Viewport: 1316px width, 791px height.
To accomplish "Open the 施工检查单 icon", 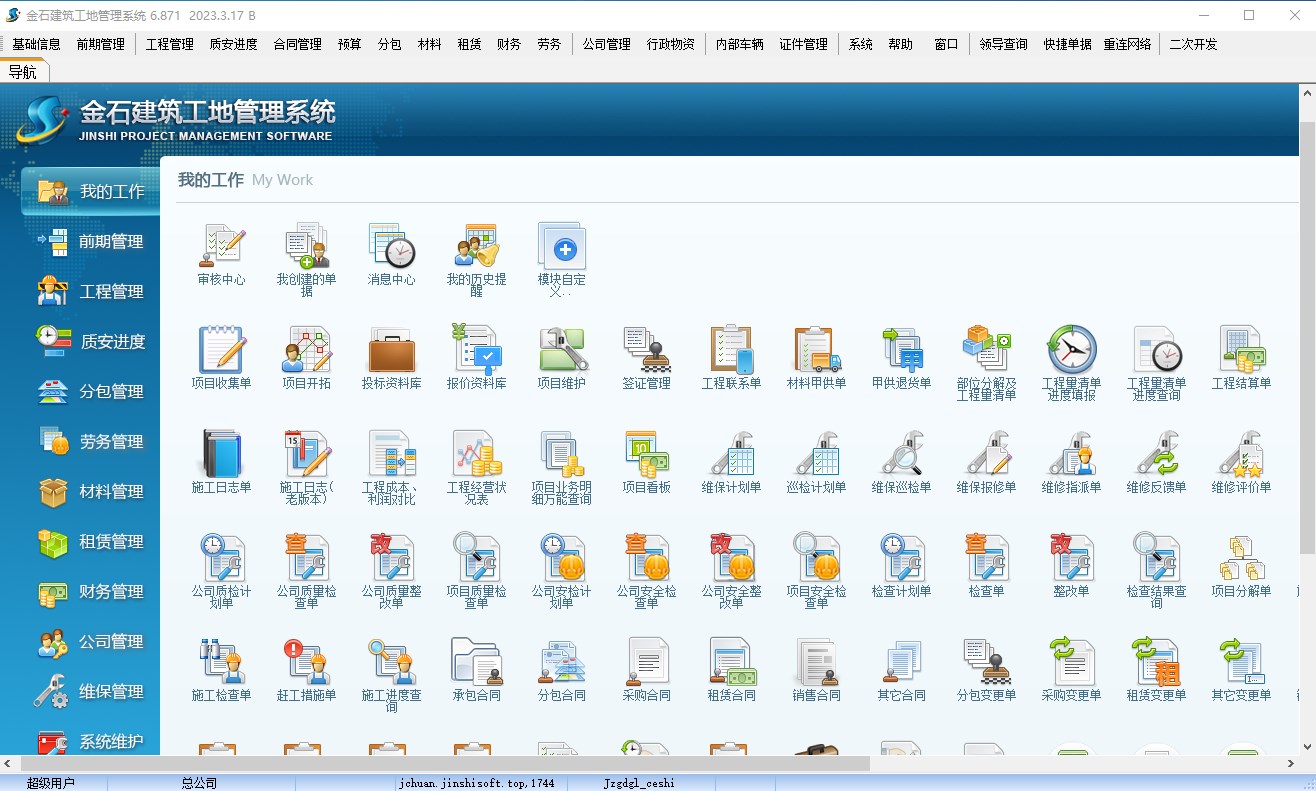I will (x=221, y=662).
